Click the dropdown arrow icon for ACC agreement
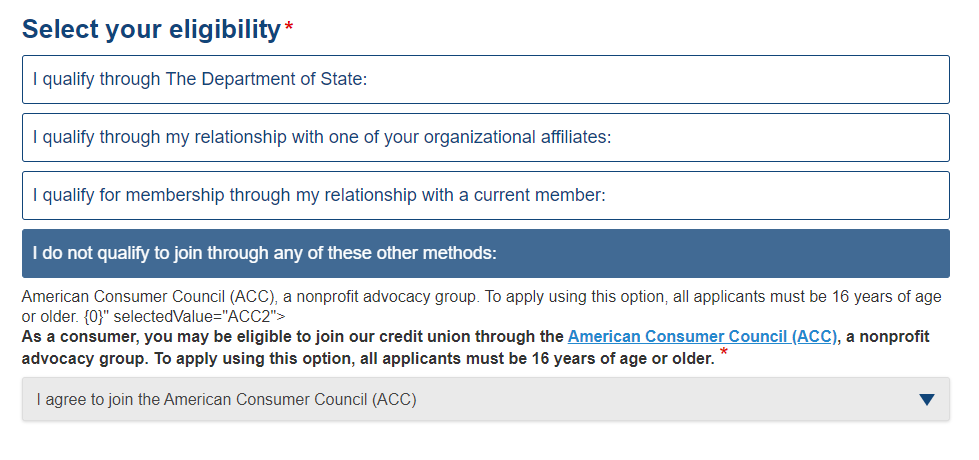Image resolution: width=979 pixels, height=460 pixels. (x=926, y=400)
